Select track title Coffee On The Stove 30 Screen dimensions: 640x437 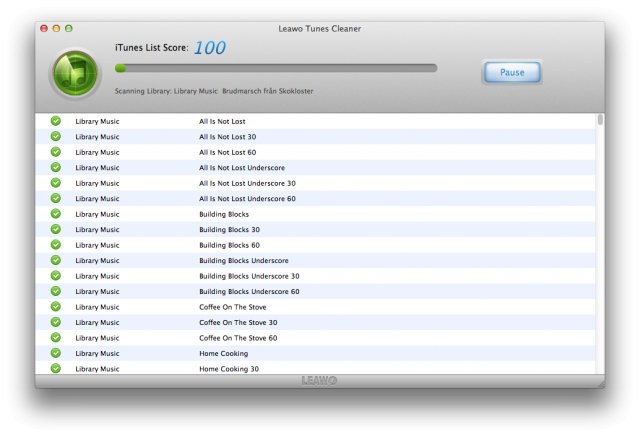[238, 322]
